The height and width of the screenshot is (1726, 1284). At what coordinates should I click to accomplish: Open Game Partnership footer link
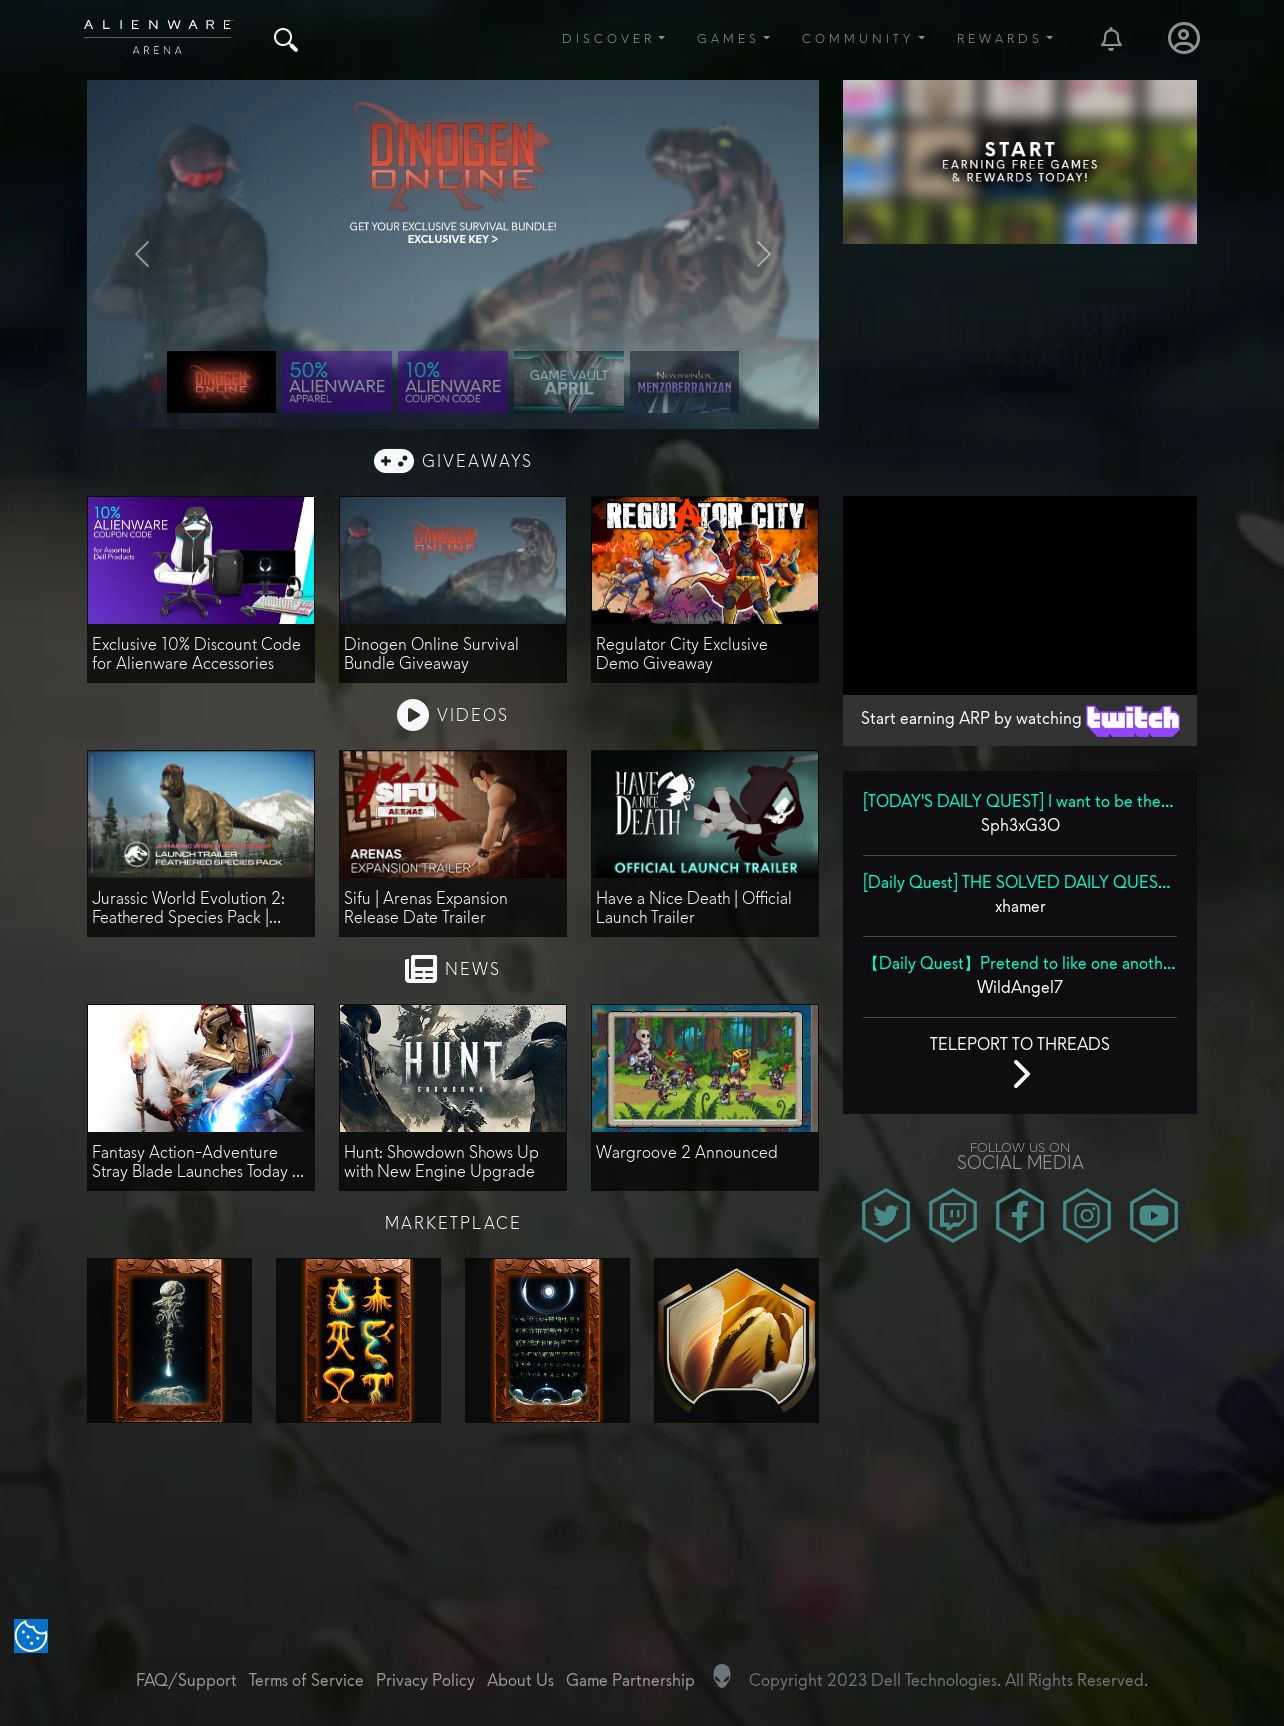click(x=630, y=1680)
